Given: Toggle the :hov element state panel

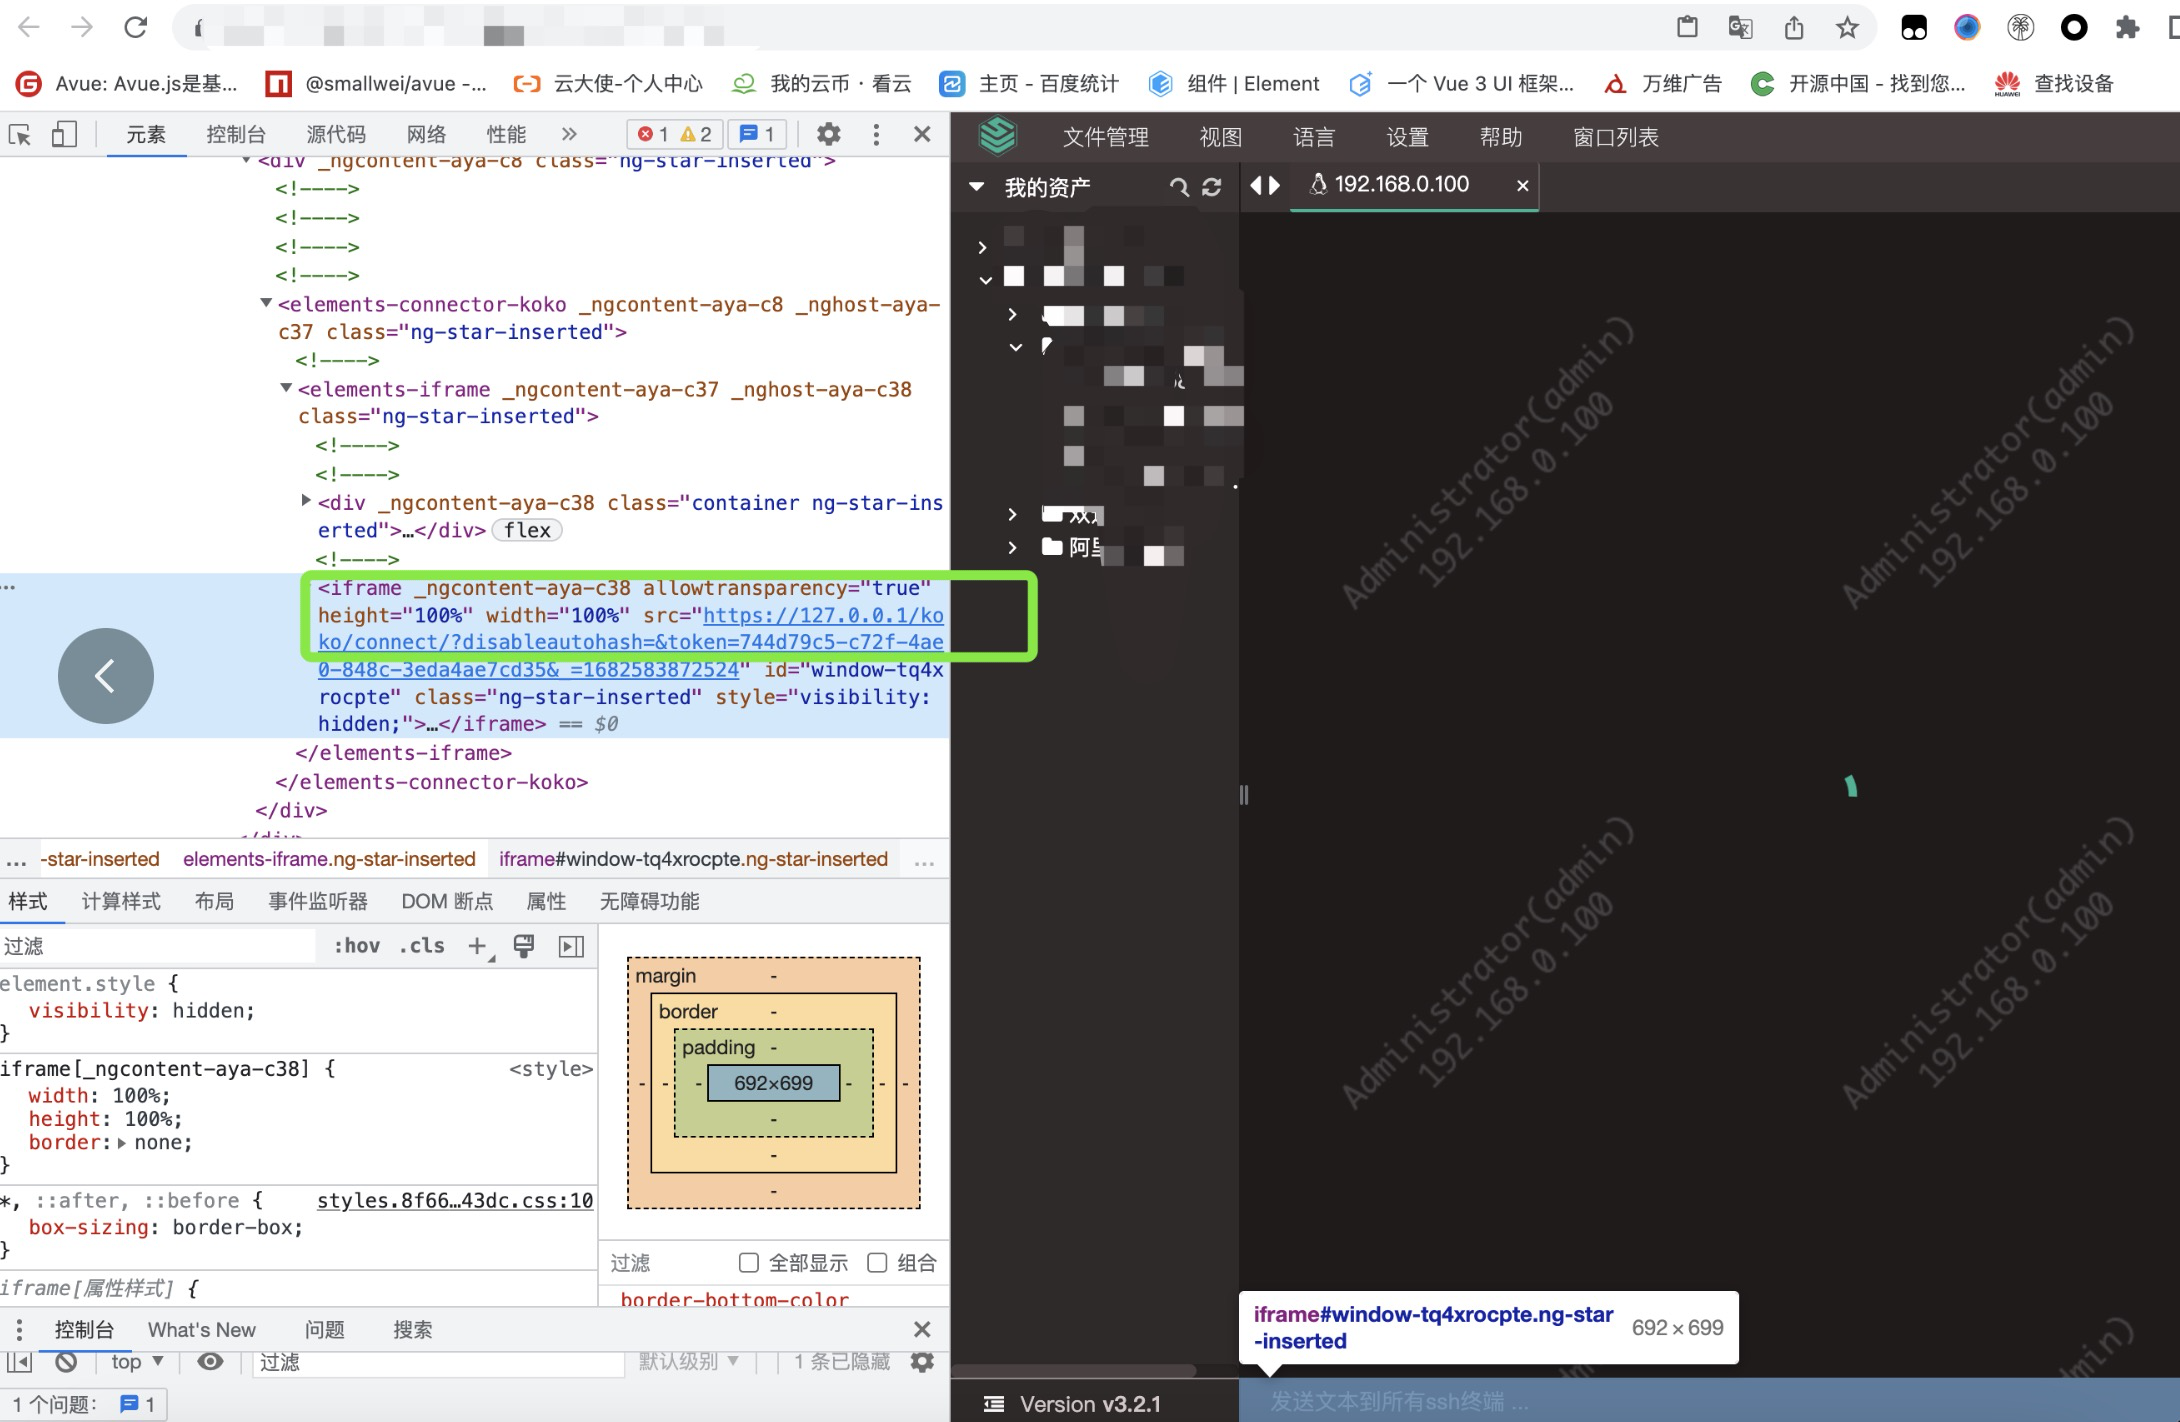Looking at the screenshot, I should coord(357,946).
